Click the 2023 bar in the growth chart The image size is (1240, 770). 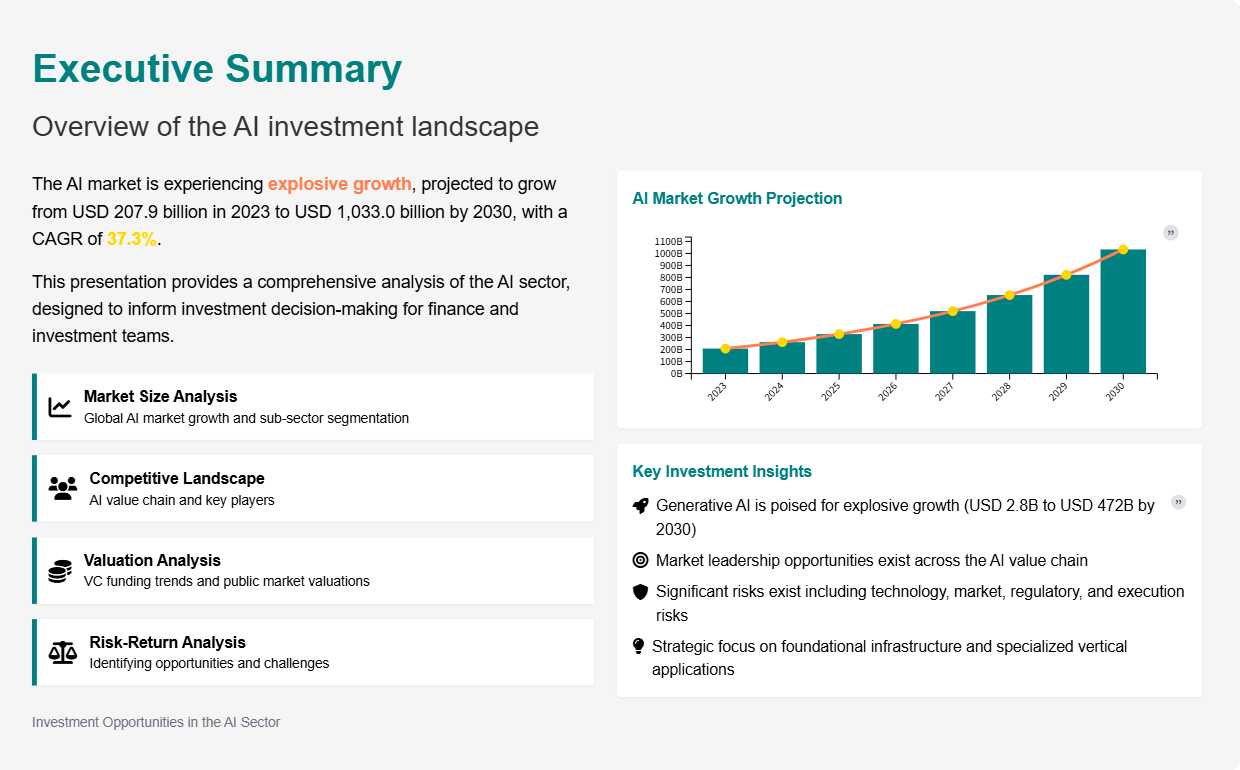point(725,362)
